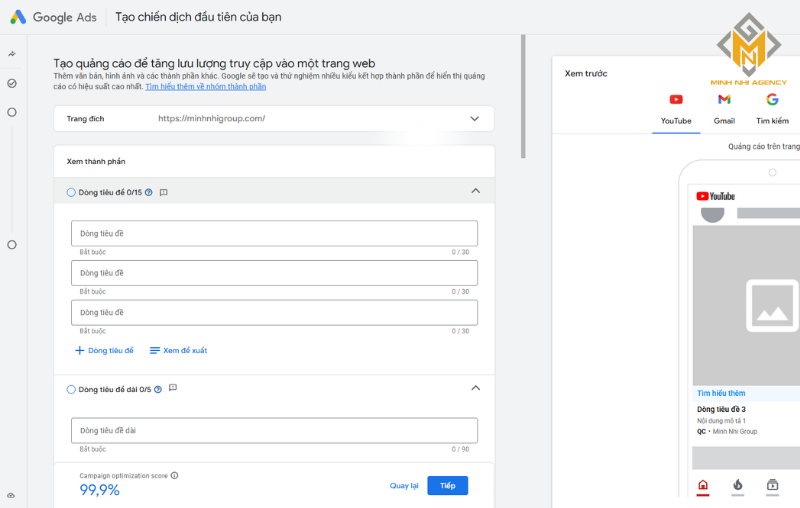Open help icon next to Dòng tiêu đề dài 0/5

(x=158, y=389)
